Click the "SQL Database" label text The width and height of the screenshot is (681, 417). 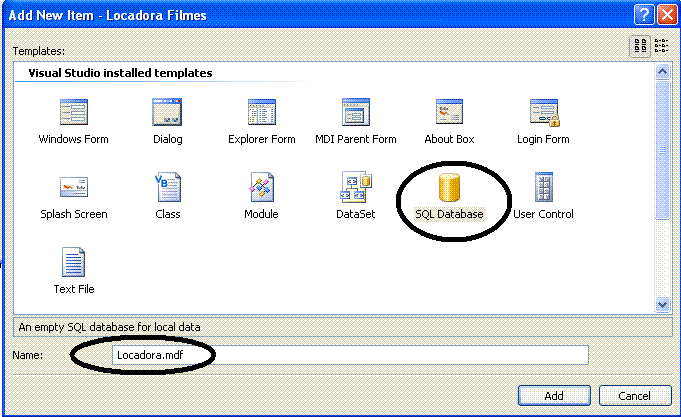[x=449, y=214]
